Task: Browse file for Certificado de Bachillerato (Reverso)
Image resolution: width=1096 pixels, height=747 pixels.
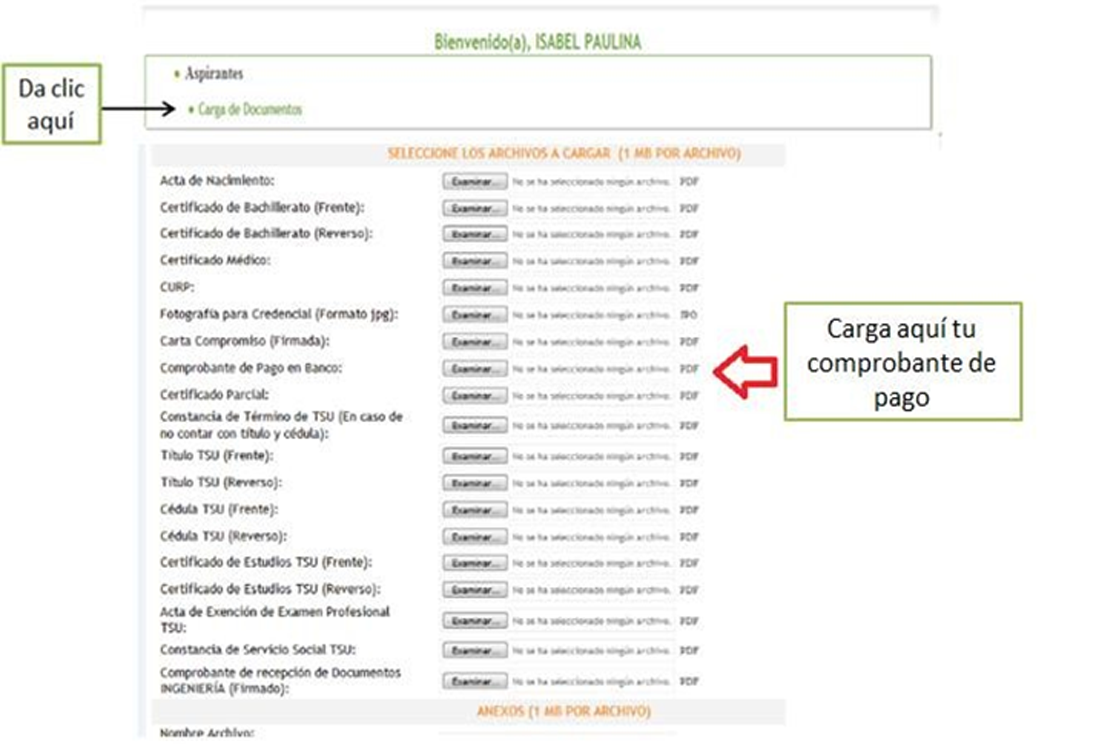Action: coord(474,234)
